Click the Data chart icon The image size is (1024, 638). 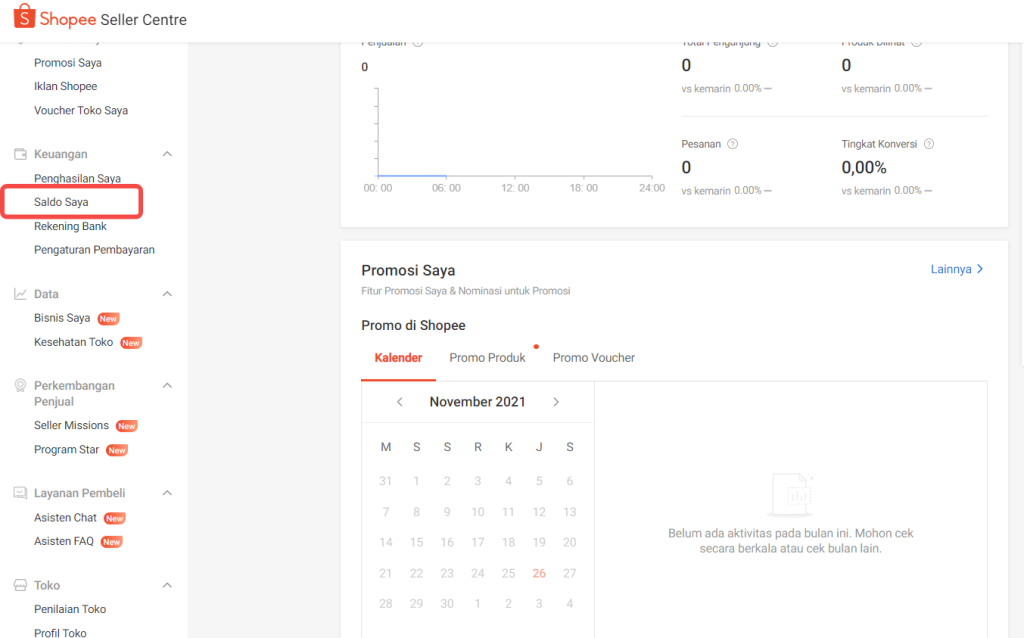[x=20, y=294]
